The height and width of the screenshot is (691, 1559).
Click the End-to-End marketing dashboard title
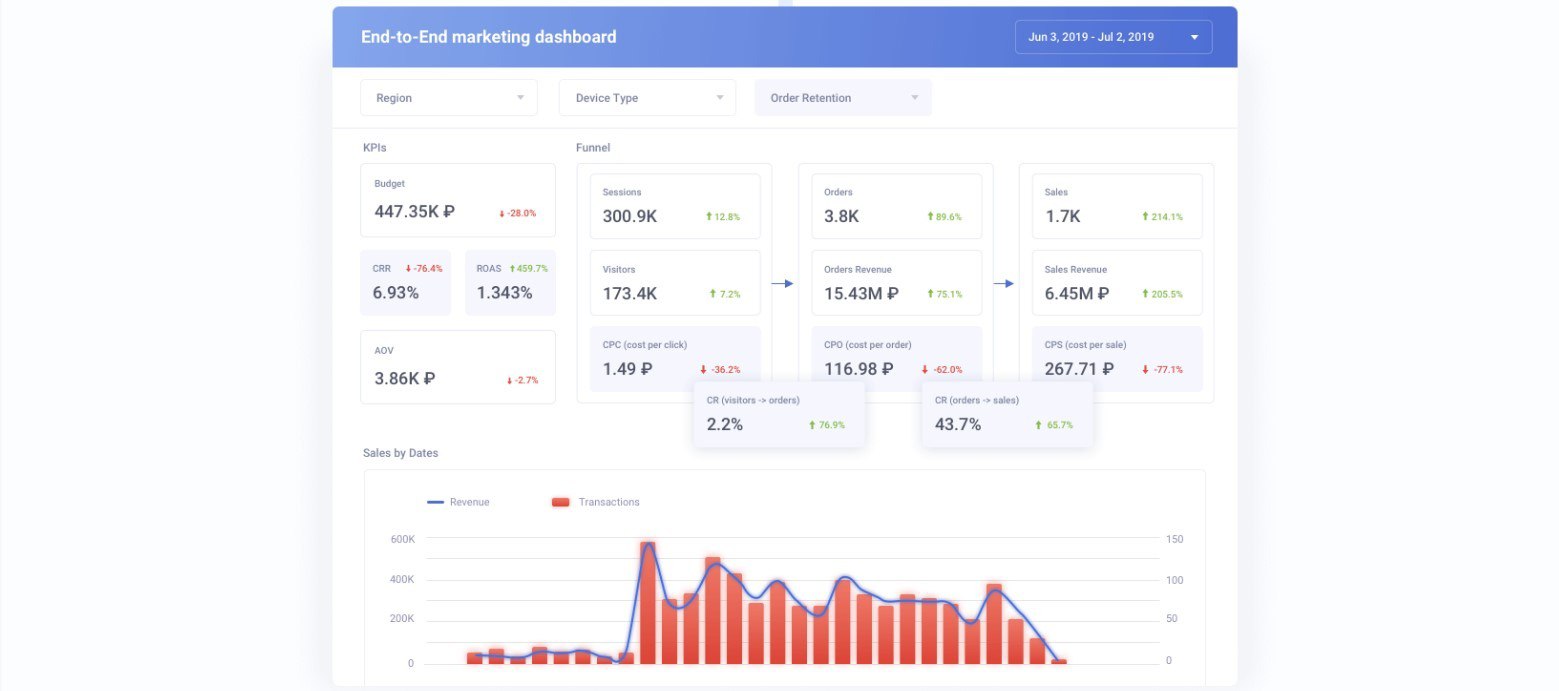pos(488,37)
